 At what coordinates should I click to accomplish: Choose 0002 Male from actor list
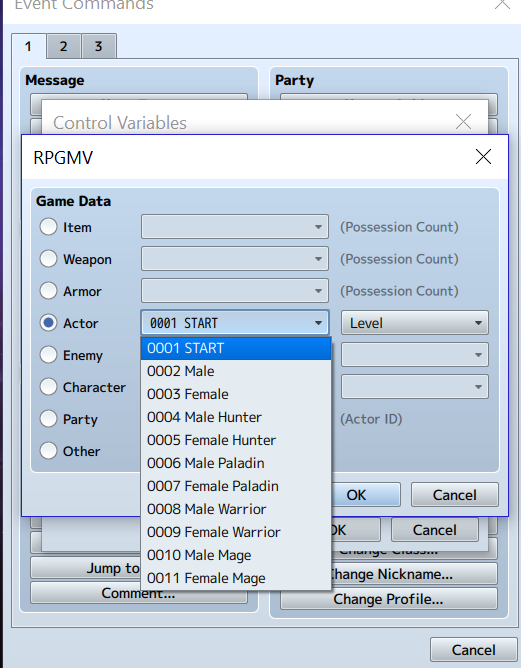(236, 371)
